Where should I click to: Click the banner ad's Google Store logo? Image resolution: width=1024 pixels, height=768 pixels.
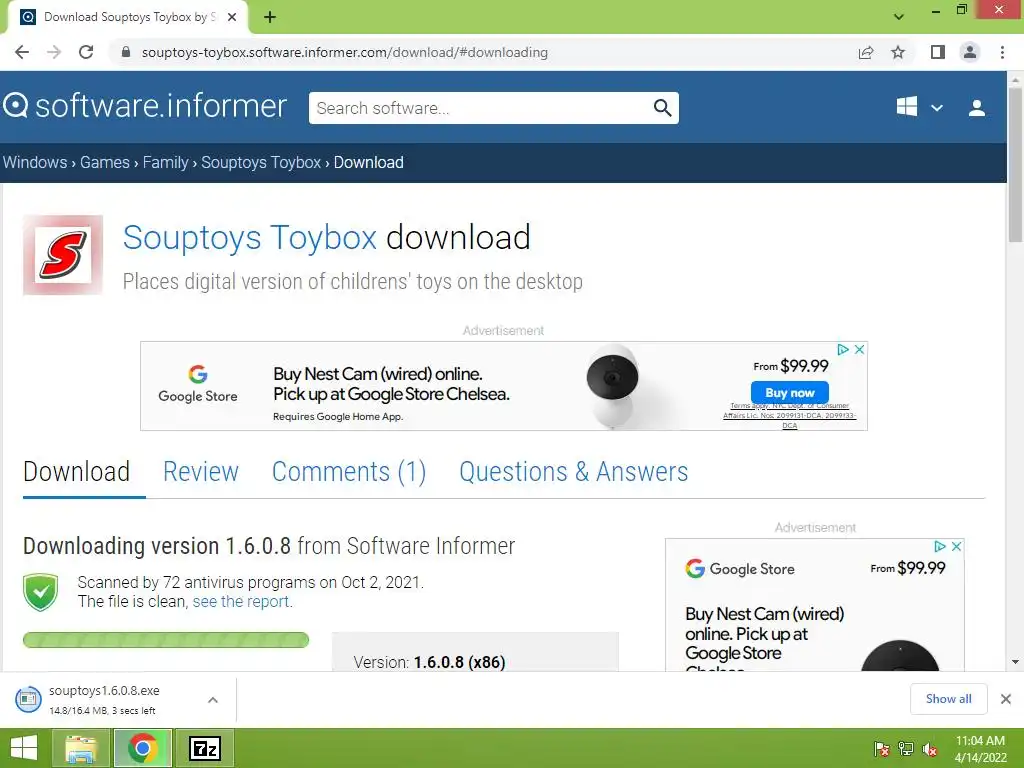coord(198,384)
